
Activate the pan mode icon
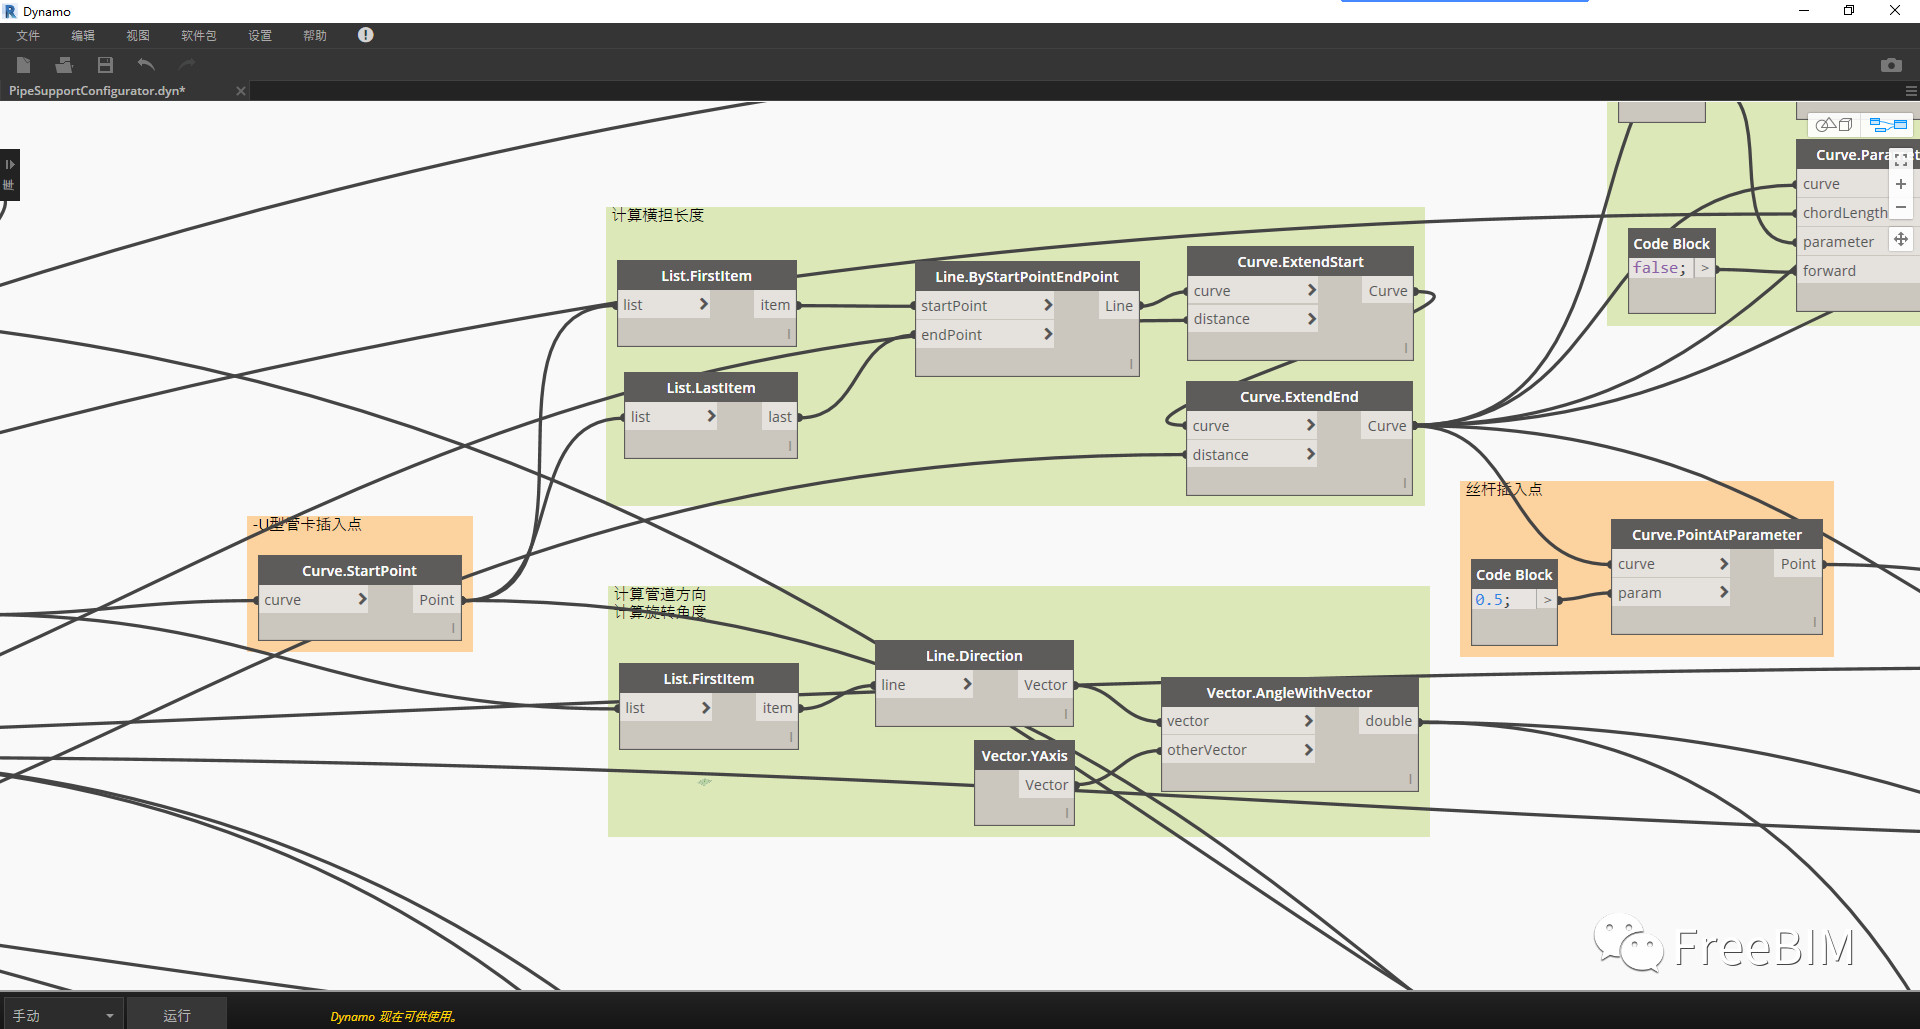1901,239
